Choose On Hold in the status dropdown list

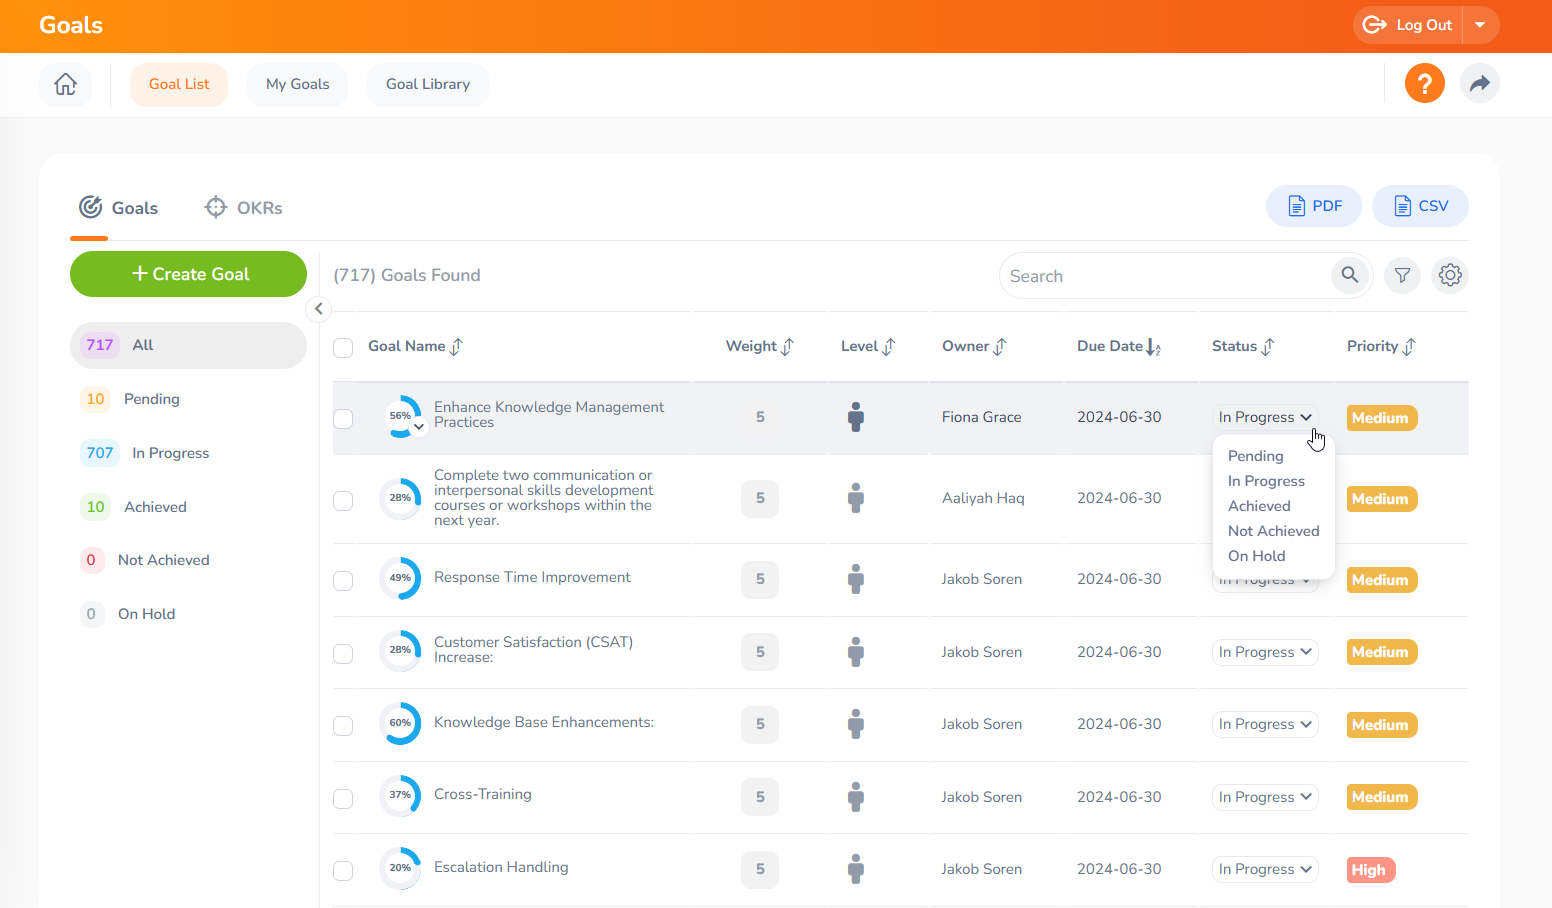tap(1256, 556)
